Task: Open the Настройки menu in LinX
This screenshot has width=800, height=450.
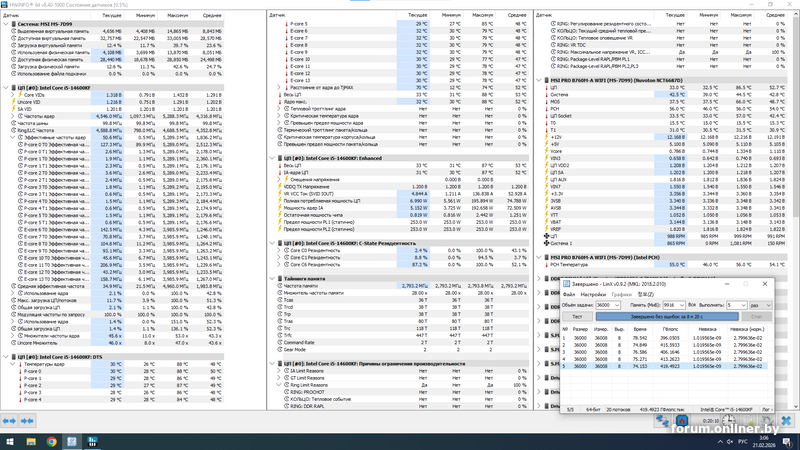Action: (x=594, y=294)
